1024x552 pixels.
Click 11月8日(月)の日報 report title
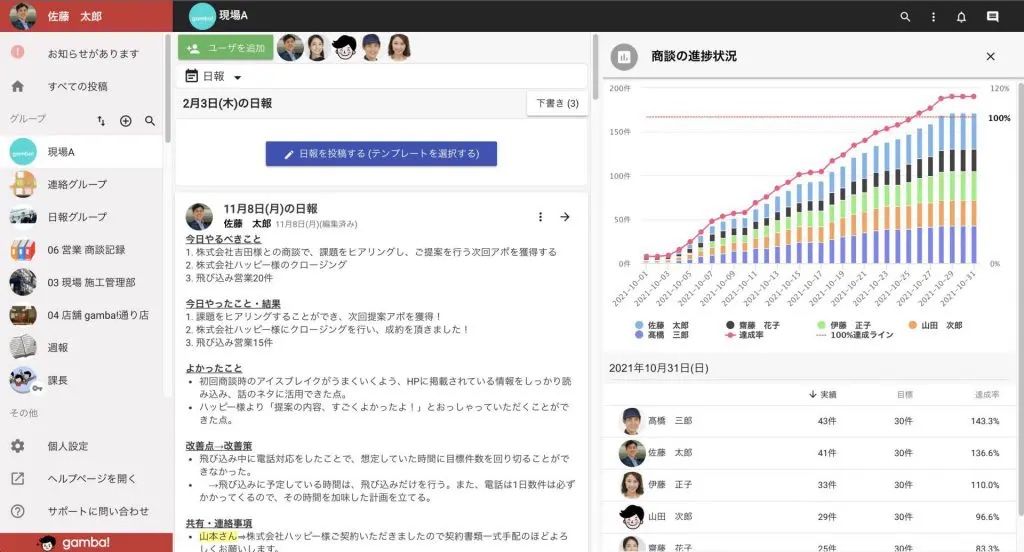(270, 209)
